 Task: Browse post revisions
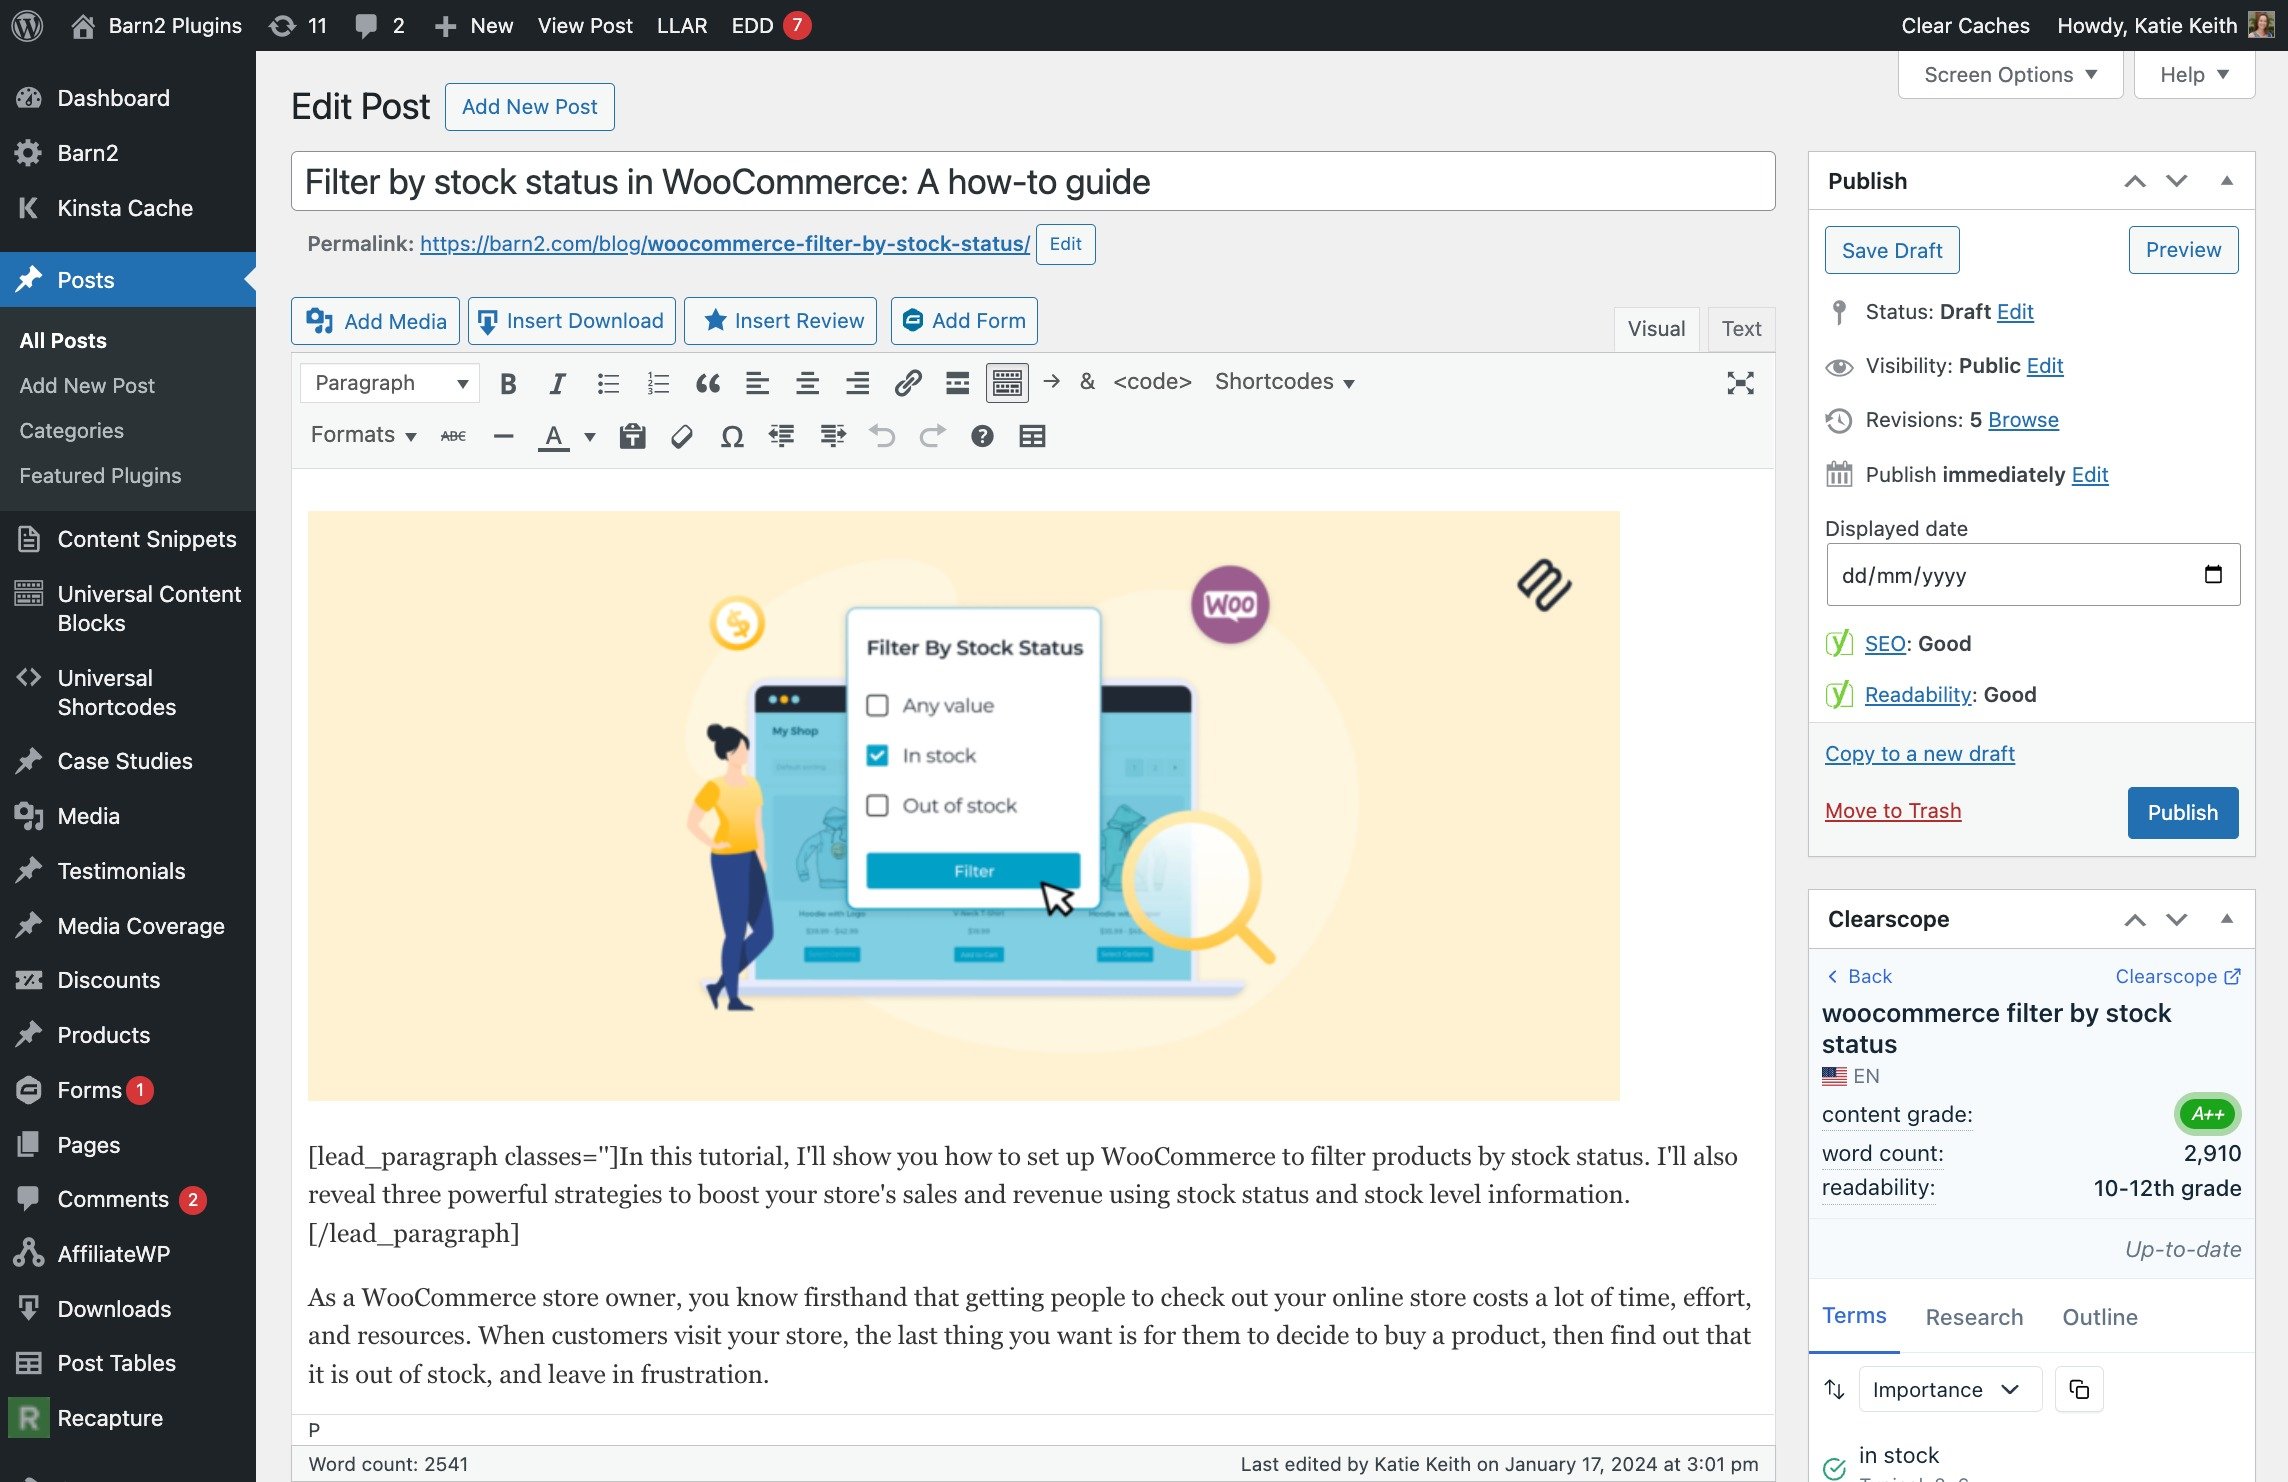tap(2023, 420)
